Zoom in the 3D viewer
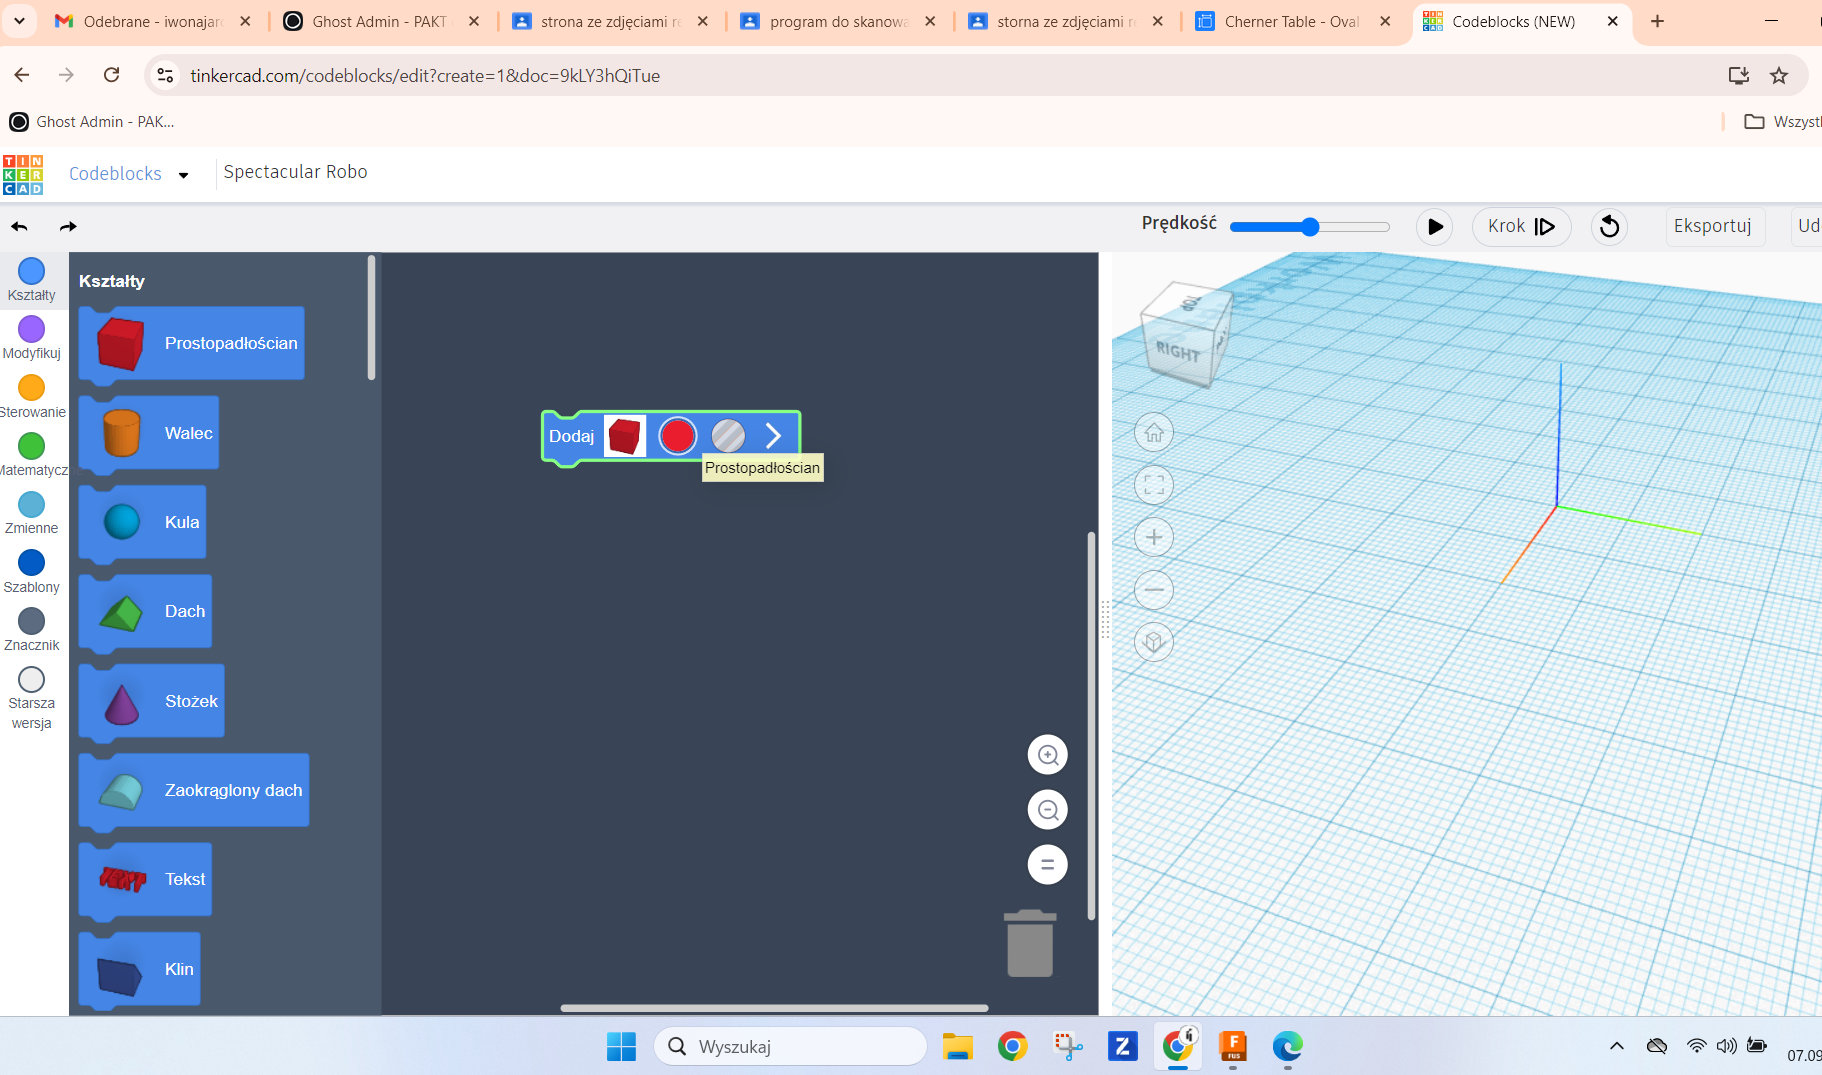The width and height of the screenshot is (1822, 1075). (1154, 537)
